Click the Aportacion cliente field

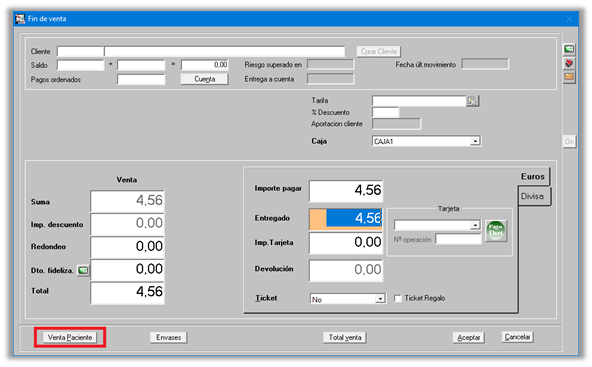(396, 124)
